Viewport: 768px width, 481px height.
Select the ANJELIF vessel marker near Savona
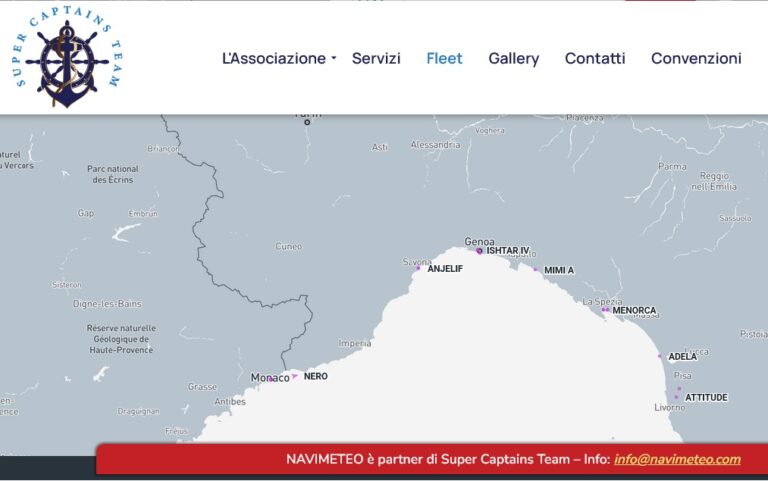[418, 268]
